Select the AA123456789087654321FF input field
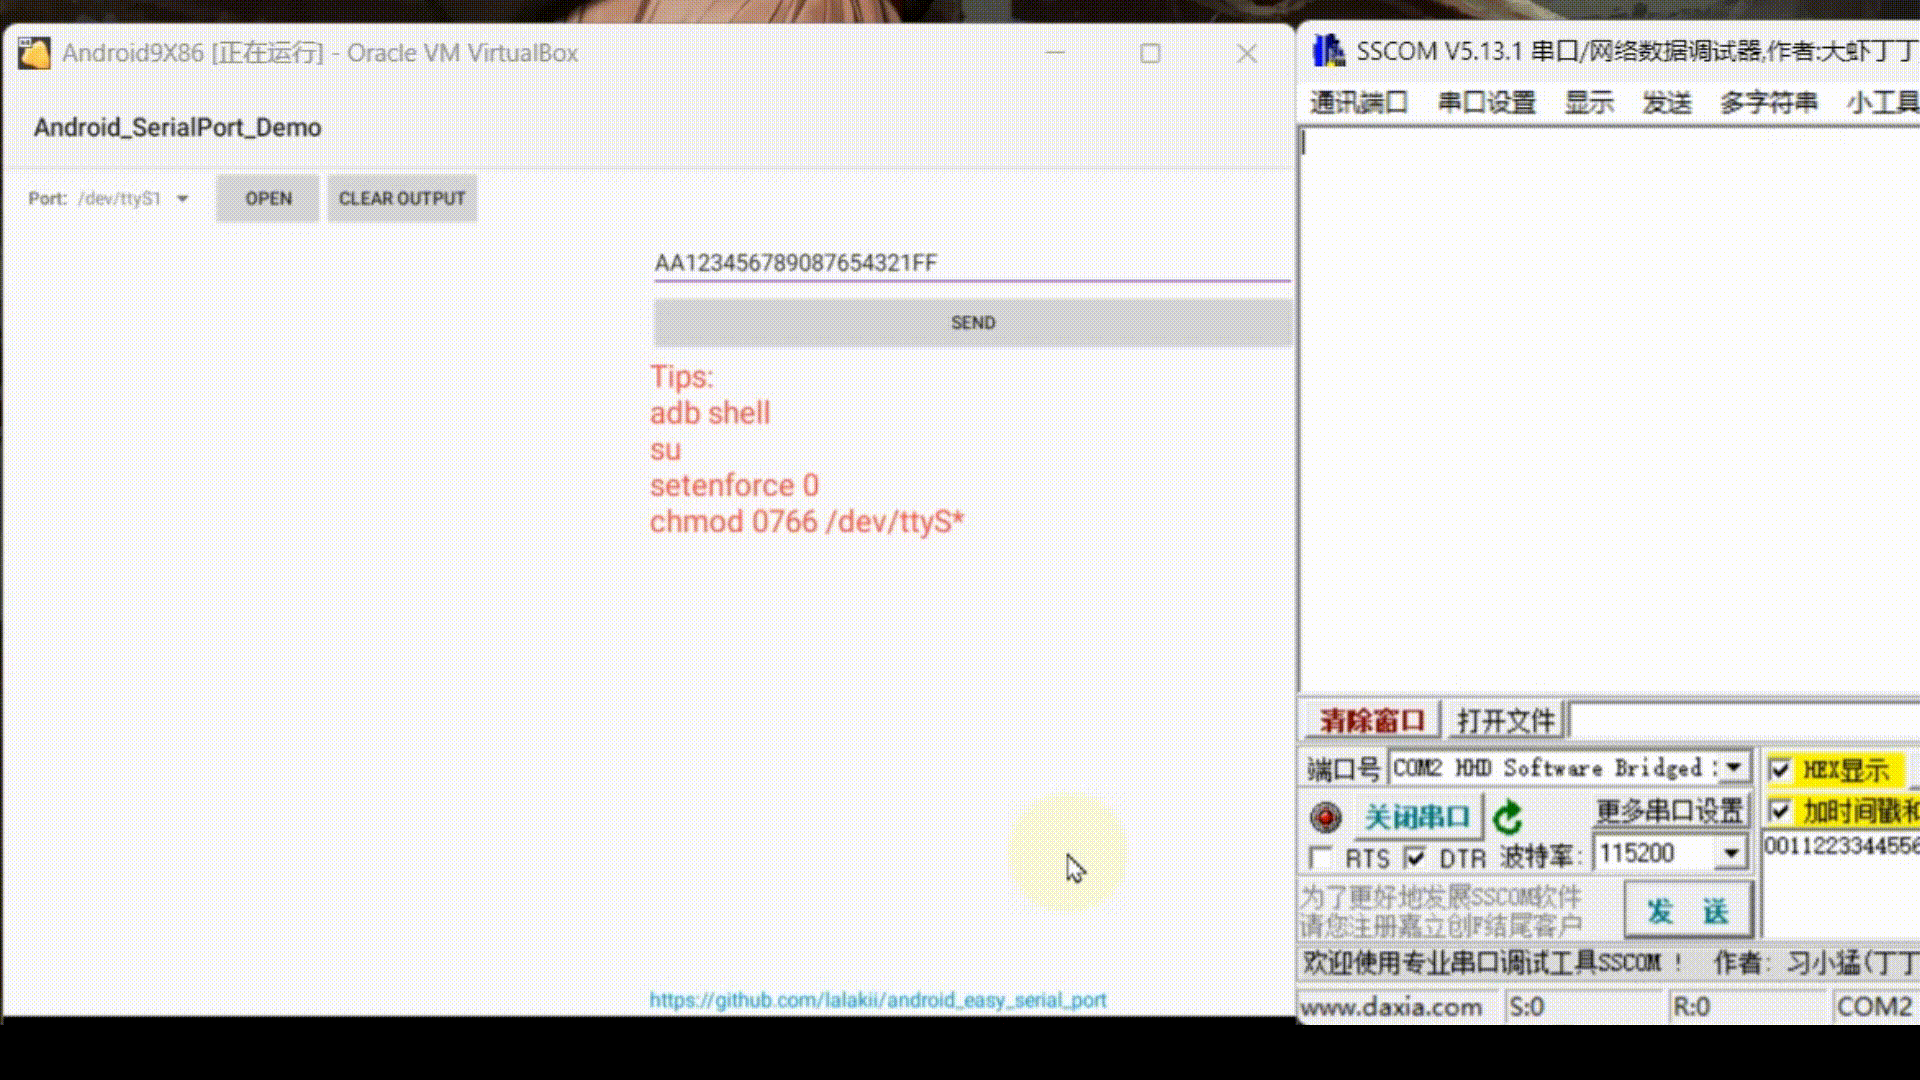1920x1080 pixels. 797,263
